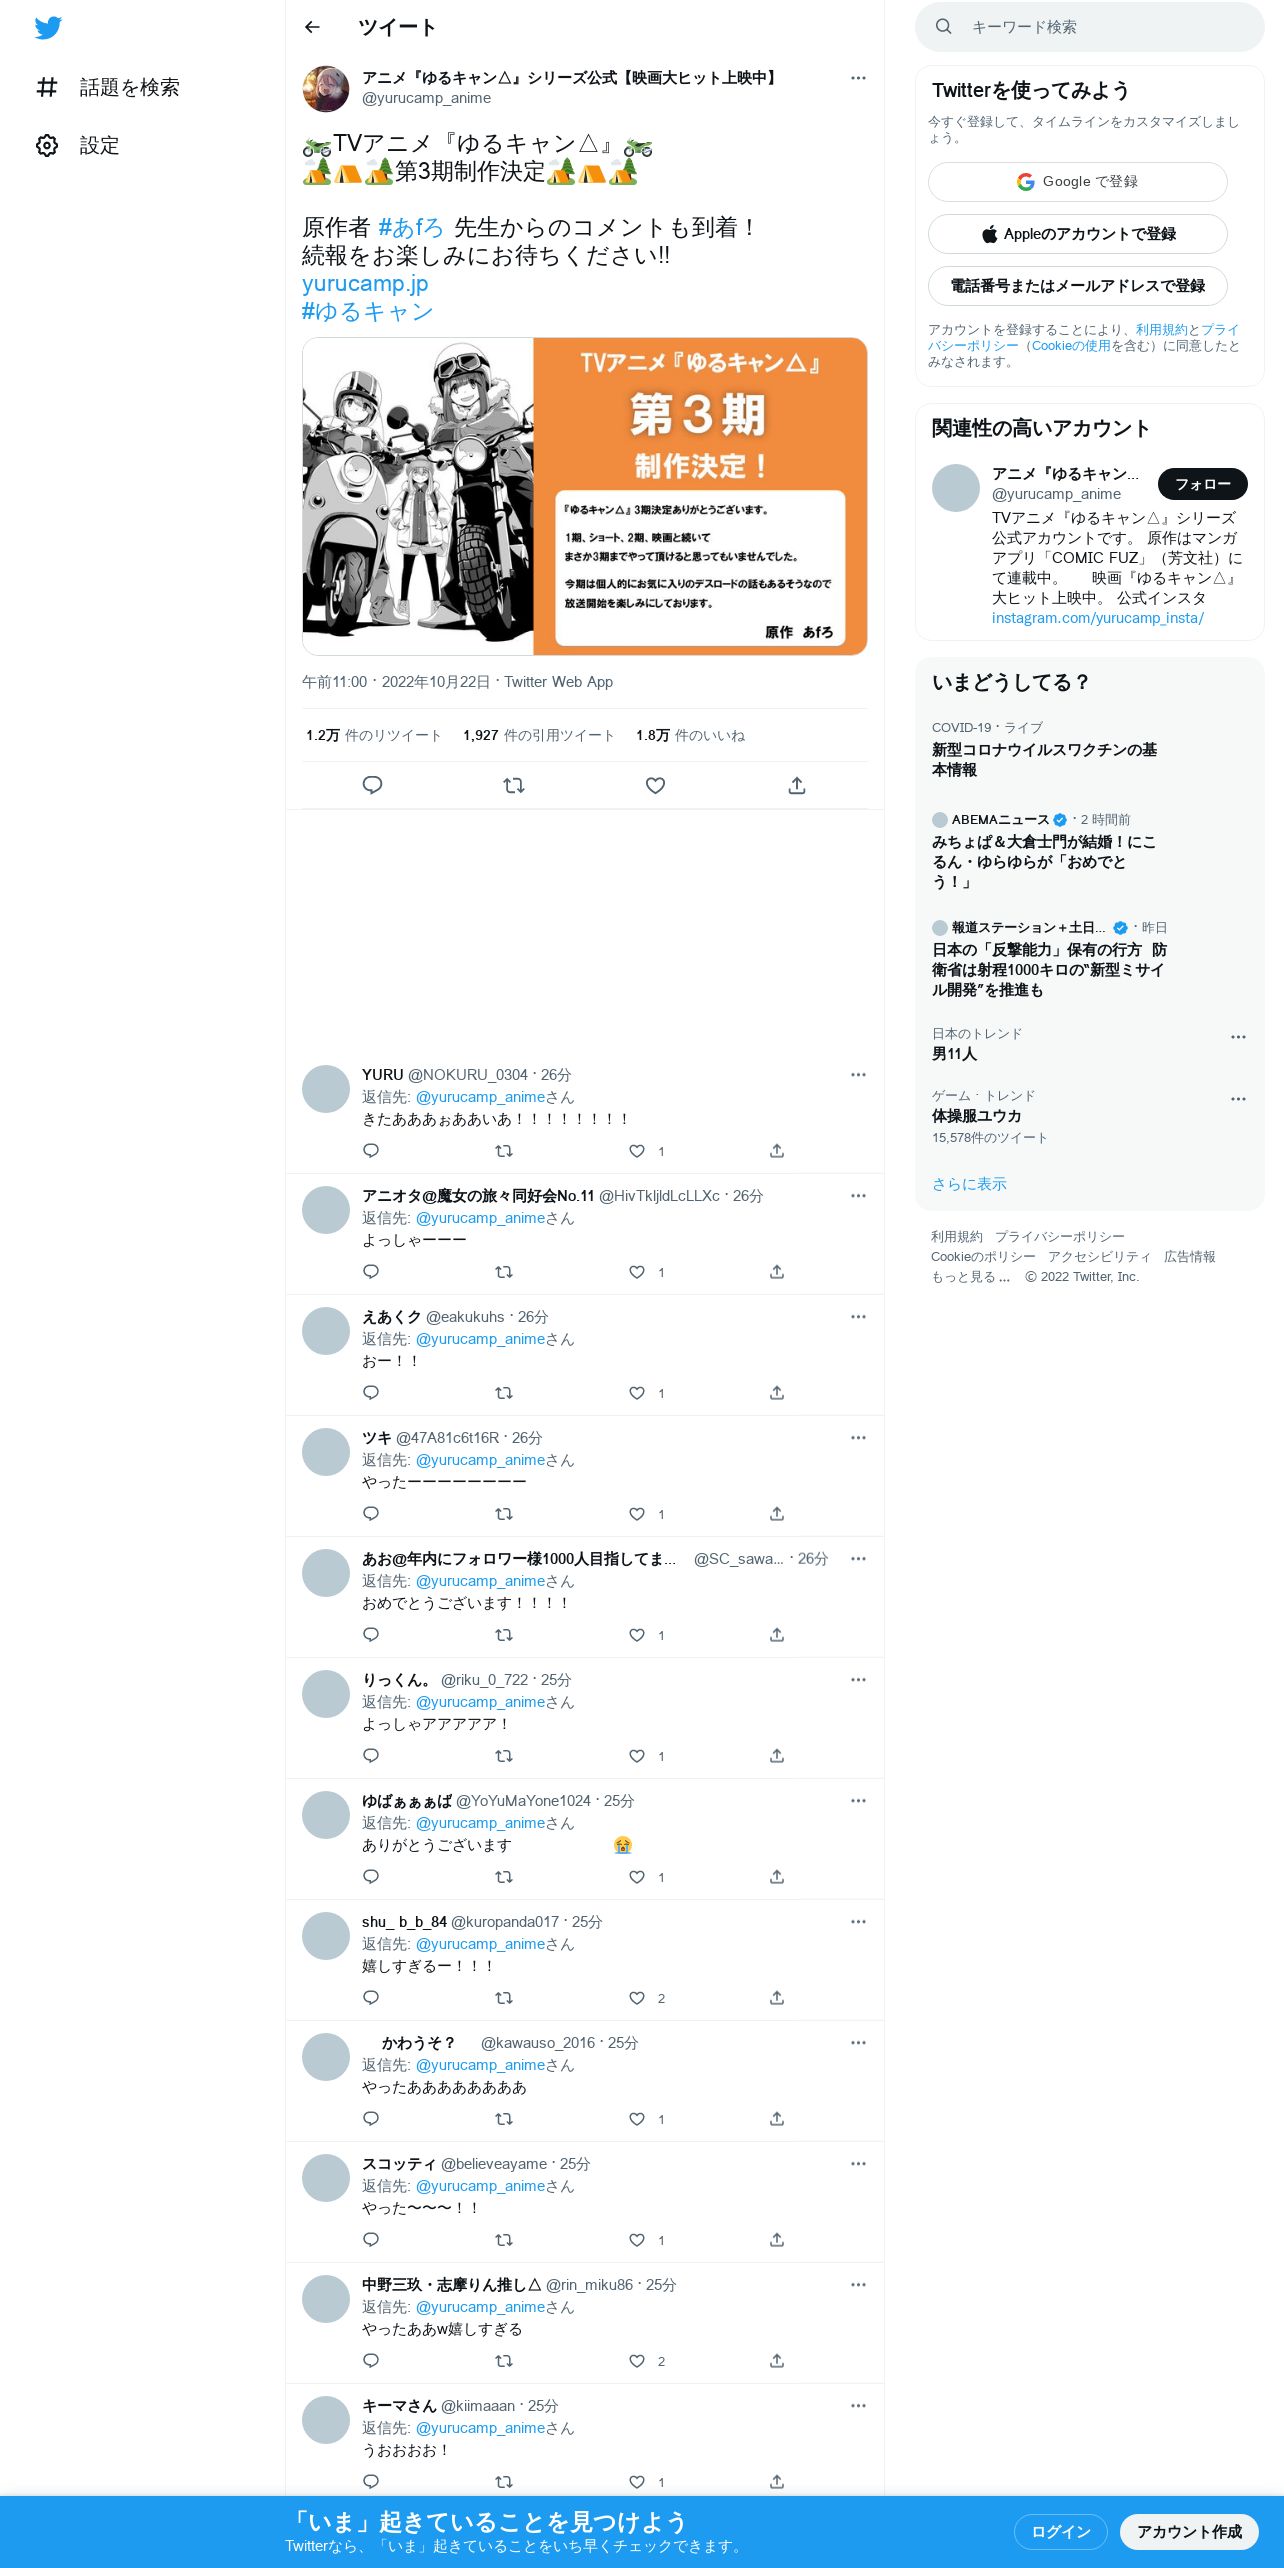Click the Twitter bird logo
The height and width of the screenshot is (2568, 1284).
point(48,27)
